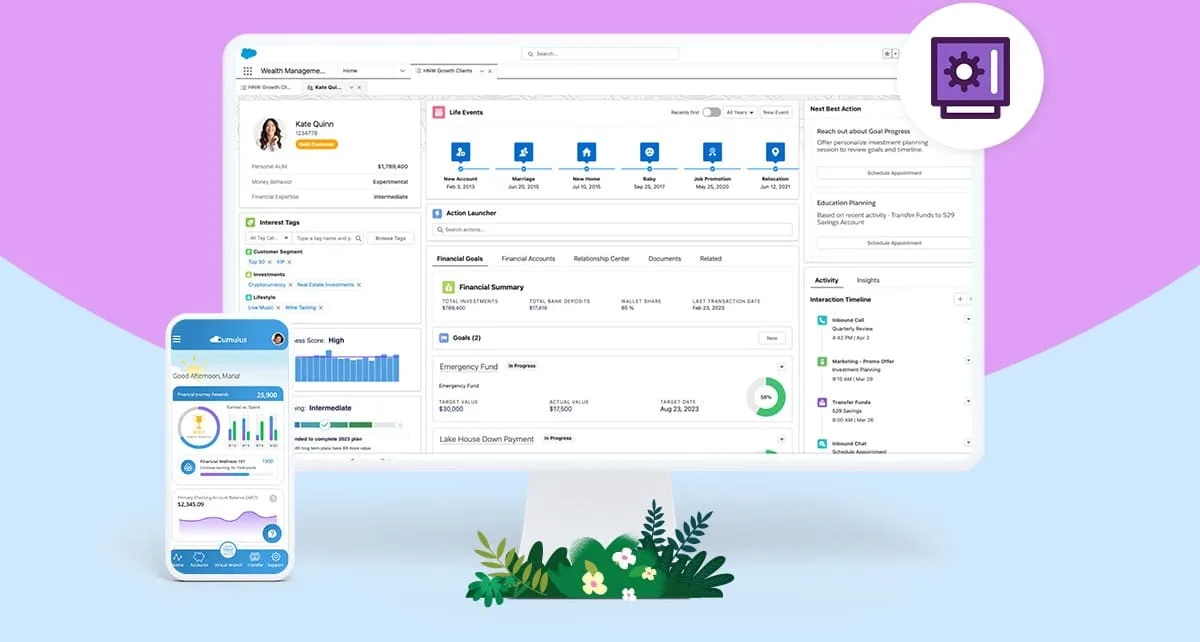1200x642 pixels.
Task: Click the Gold Customer badge
Action: 317,144
